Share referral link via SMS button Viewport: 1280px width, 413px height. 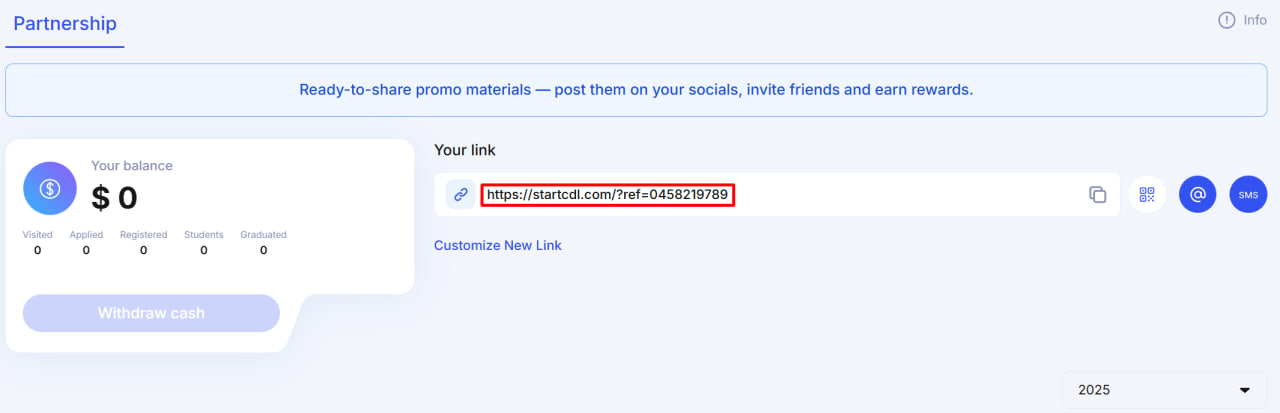1248,194
